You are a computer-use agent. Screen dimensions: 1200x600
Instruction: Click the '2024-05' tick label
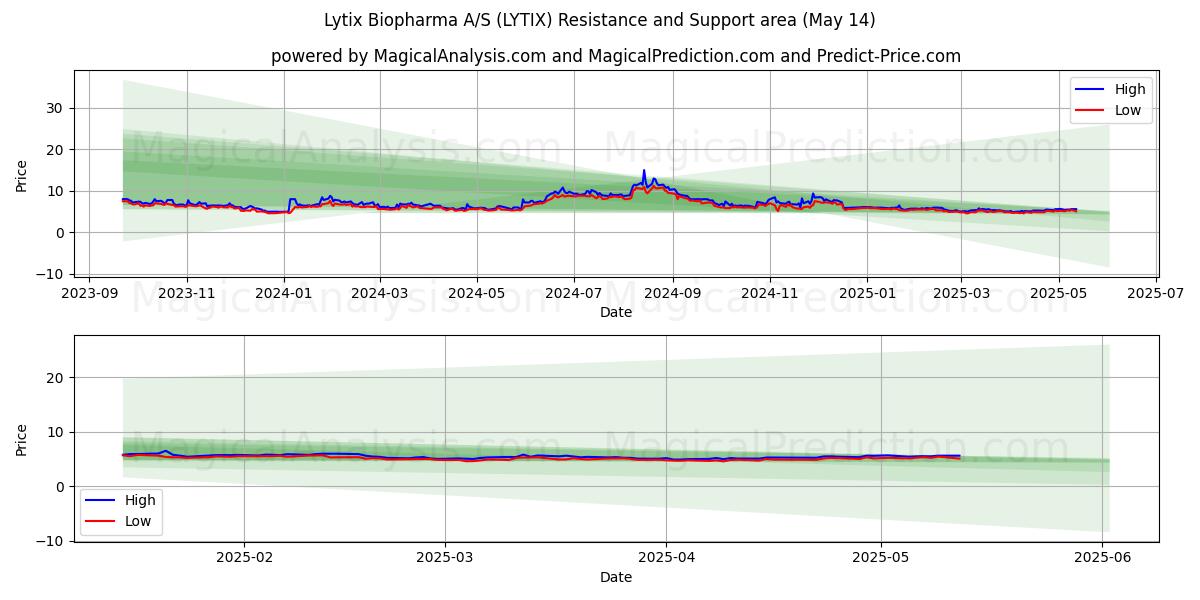[x=476, y=294]
